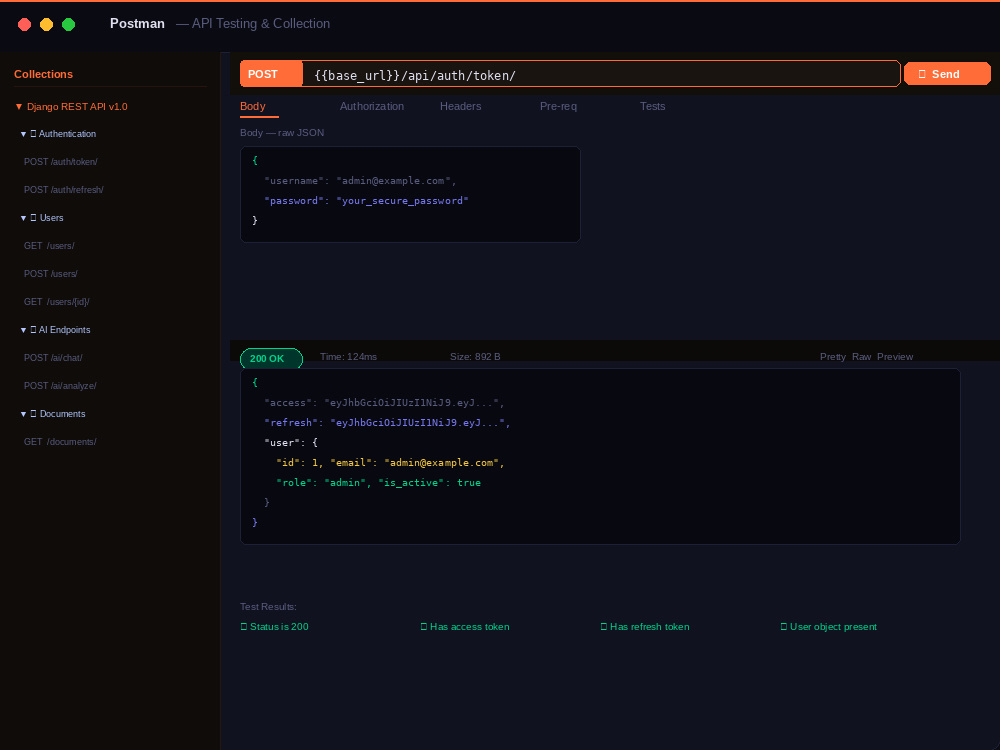Open GET /users/ request
This screenshot has width=1000, height=750.
[x=49, y=246]
